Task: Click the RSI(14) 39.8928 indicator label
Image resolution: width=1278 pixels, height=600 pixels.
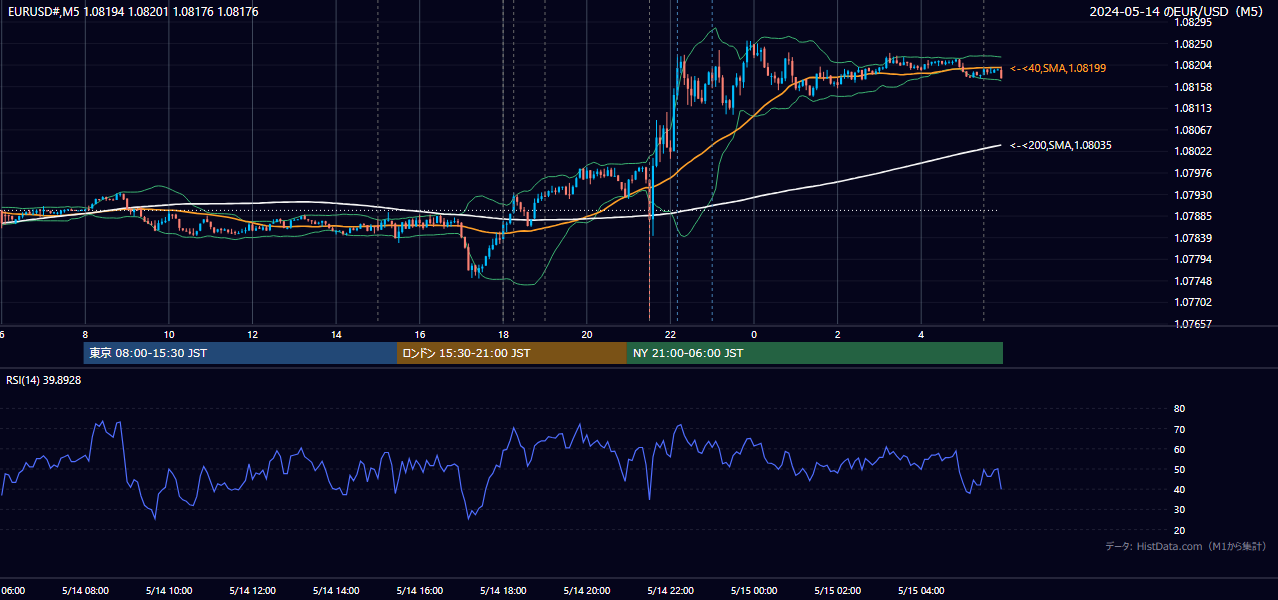Action: click(x=44, y=380)
